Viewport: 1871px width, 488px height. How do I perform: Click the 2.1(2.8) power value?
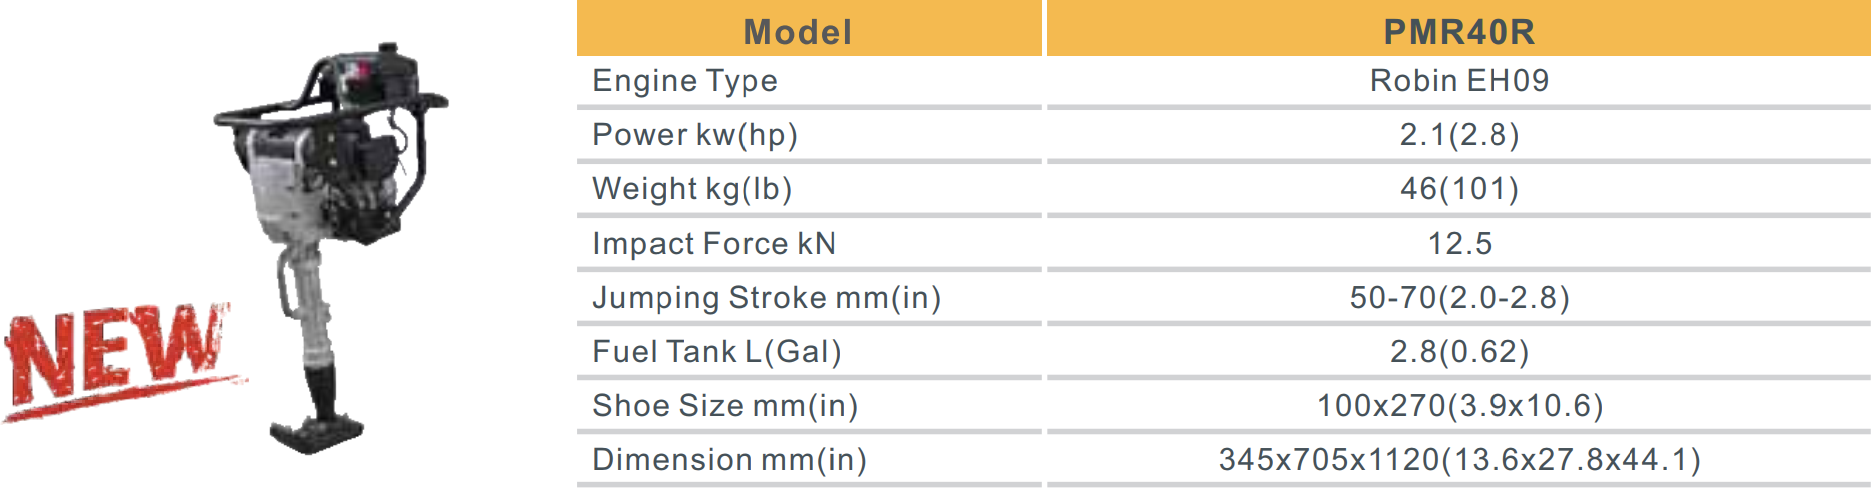pyautogui.click(x=1458, y=135)
